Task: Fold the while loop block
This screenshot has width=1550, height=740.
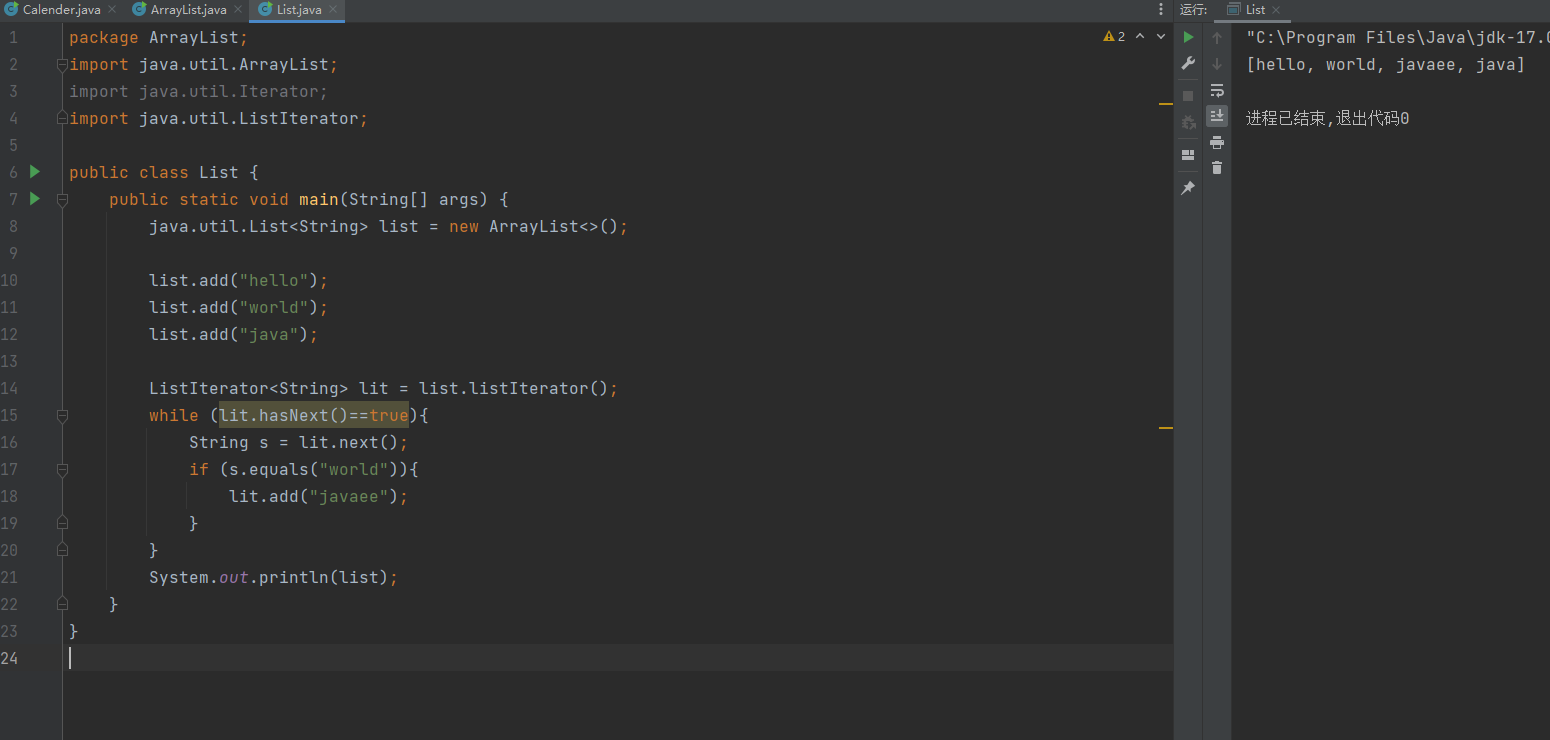Action: point(62,415)
